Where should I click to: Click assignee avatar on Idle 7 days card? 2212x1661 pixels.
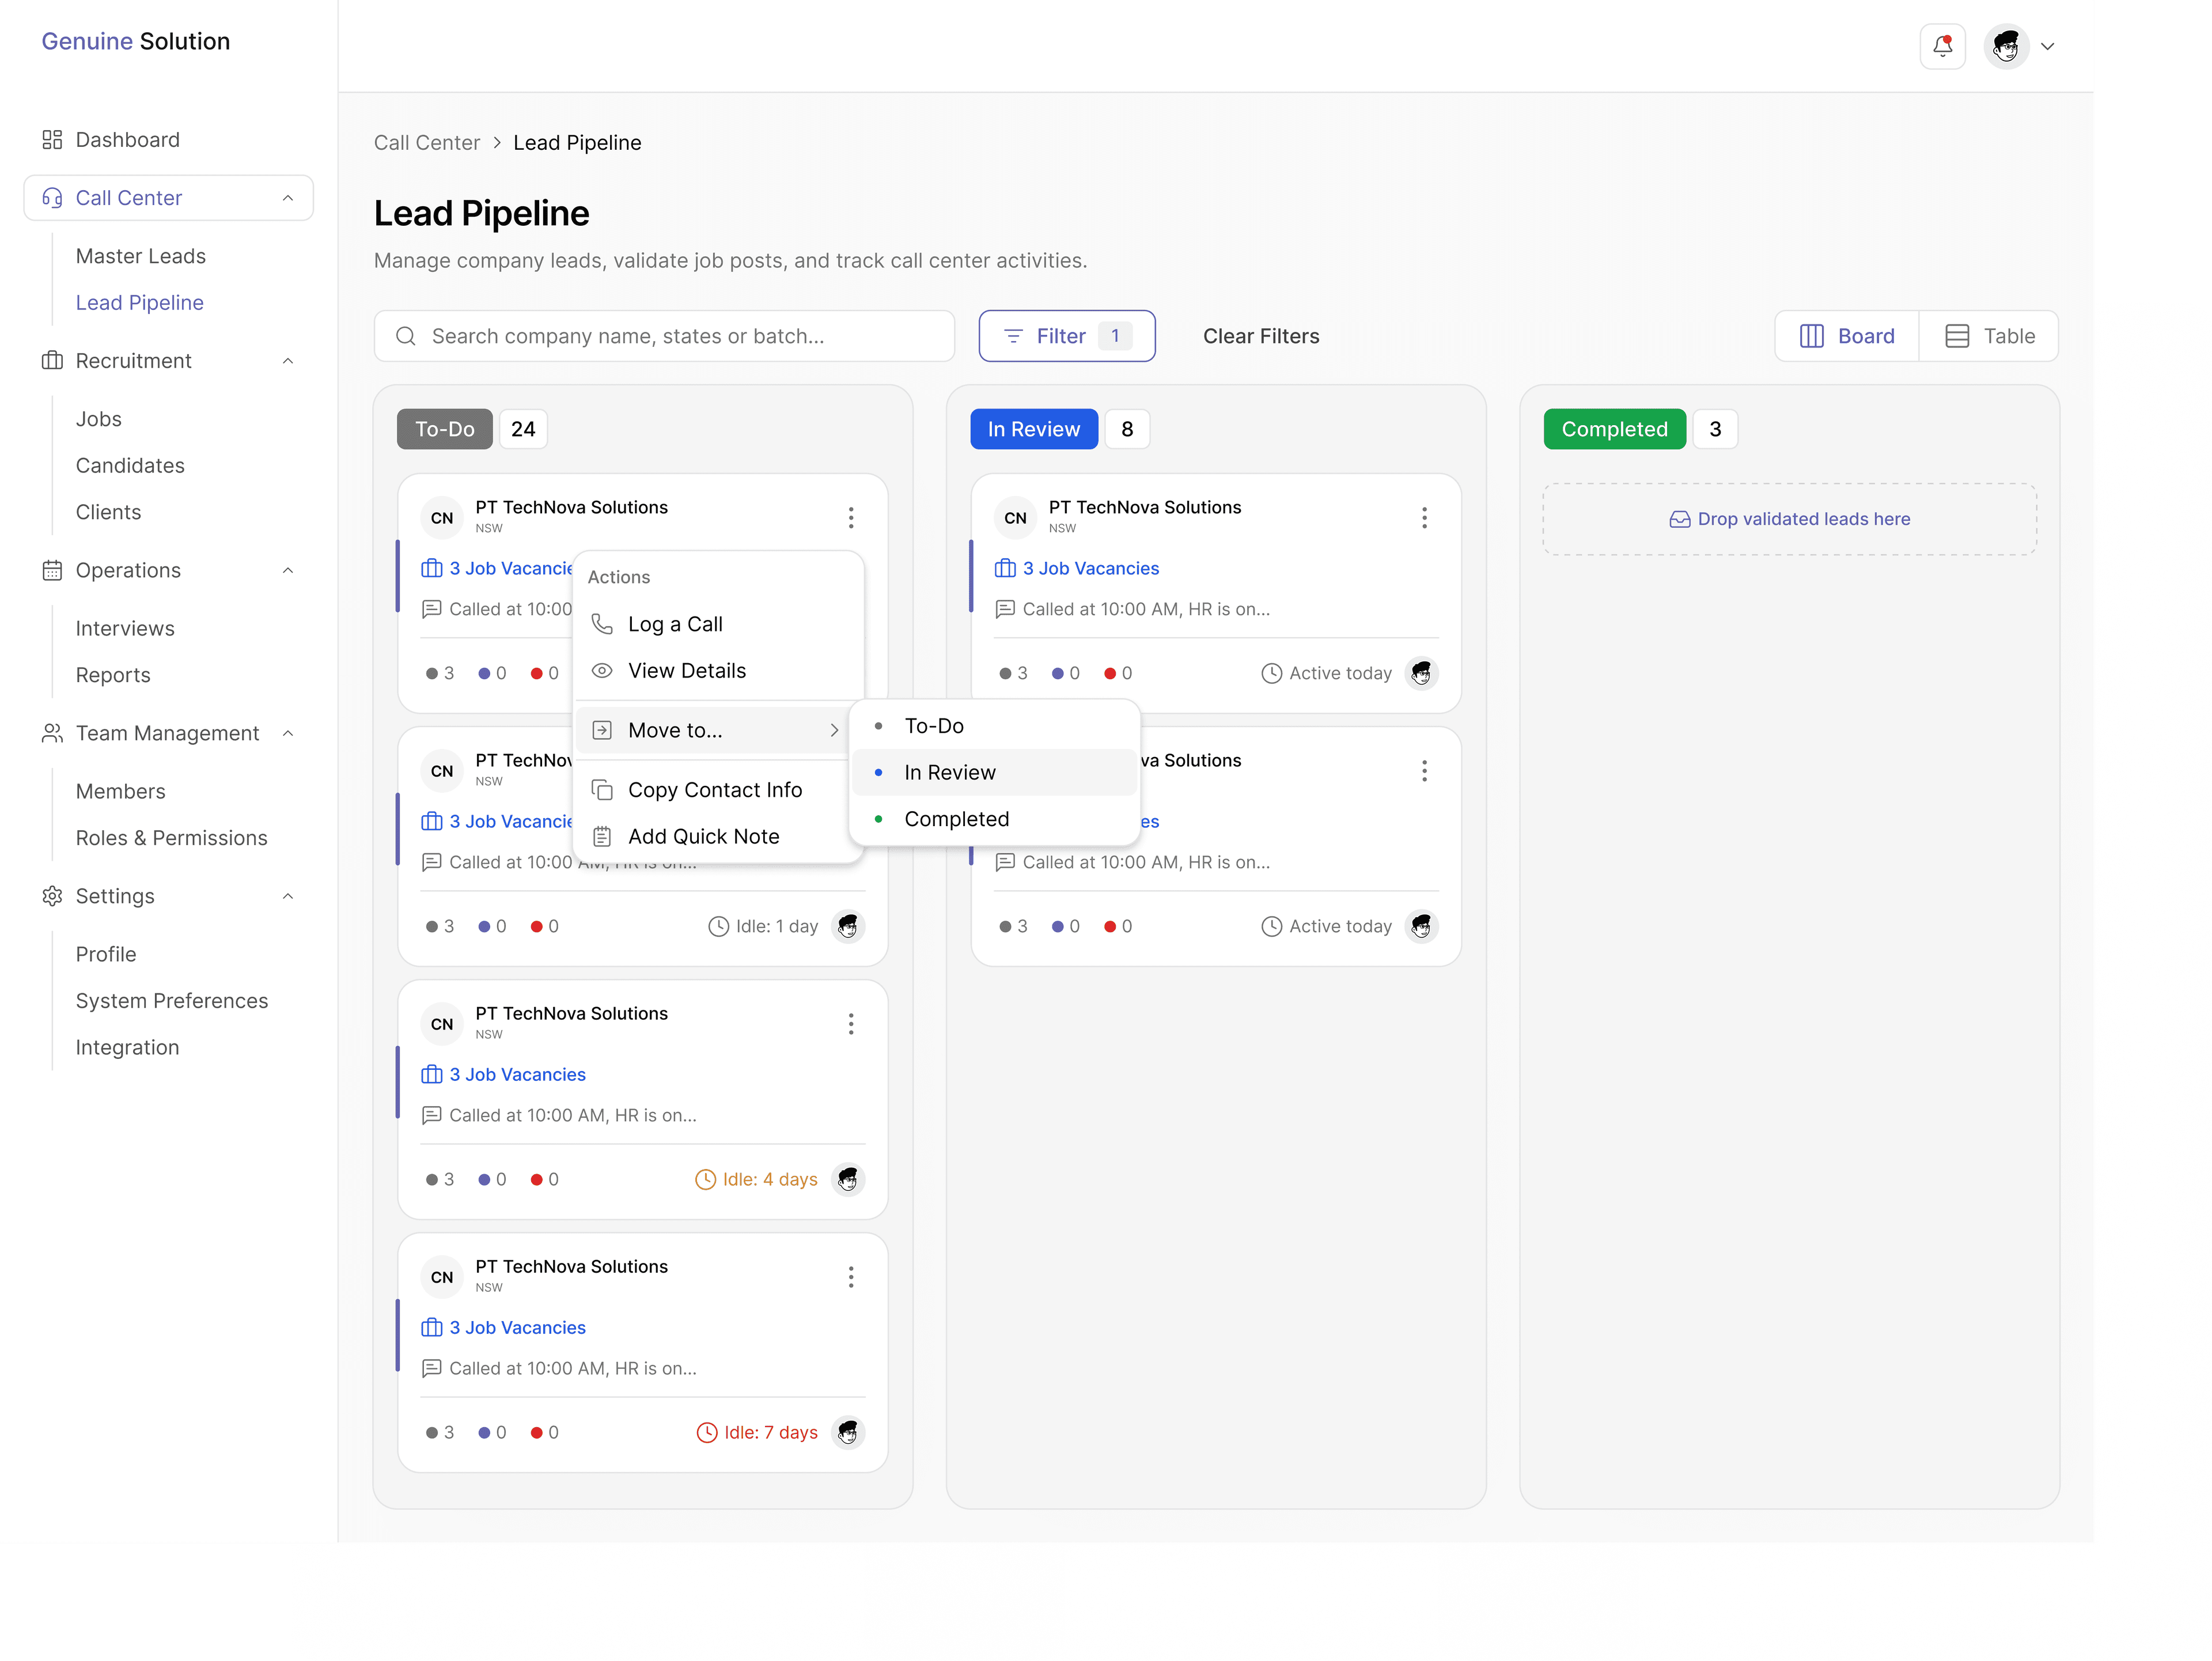(848, 1433)
